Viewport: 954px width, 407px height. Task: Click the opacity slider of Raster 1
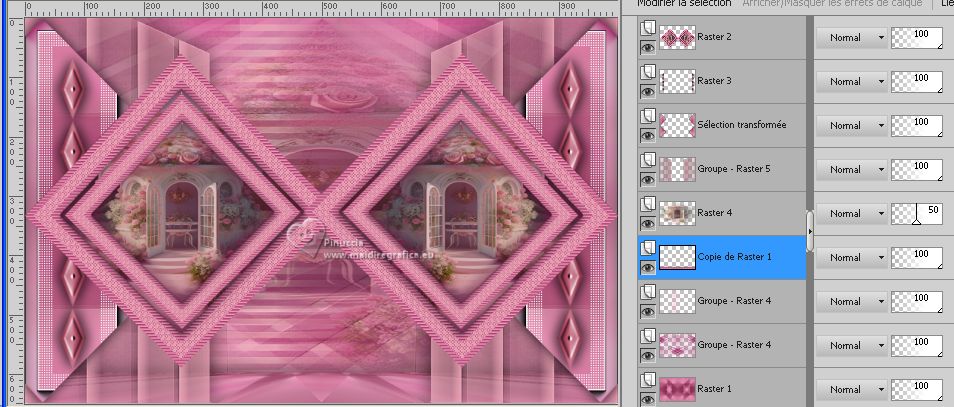coord(917,389)
